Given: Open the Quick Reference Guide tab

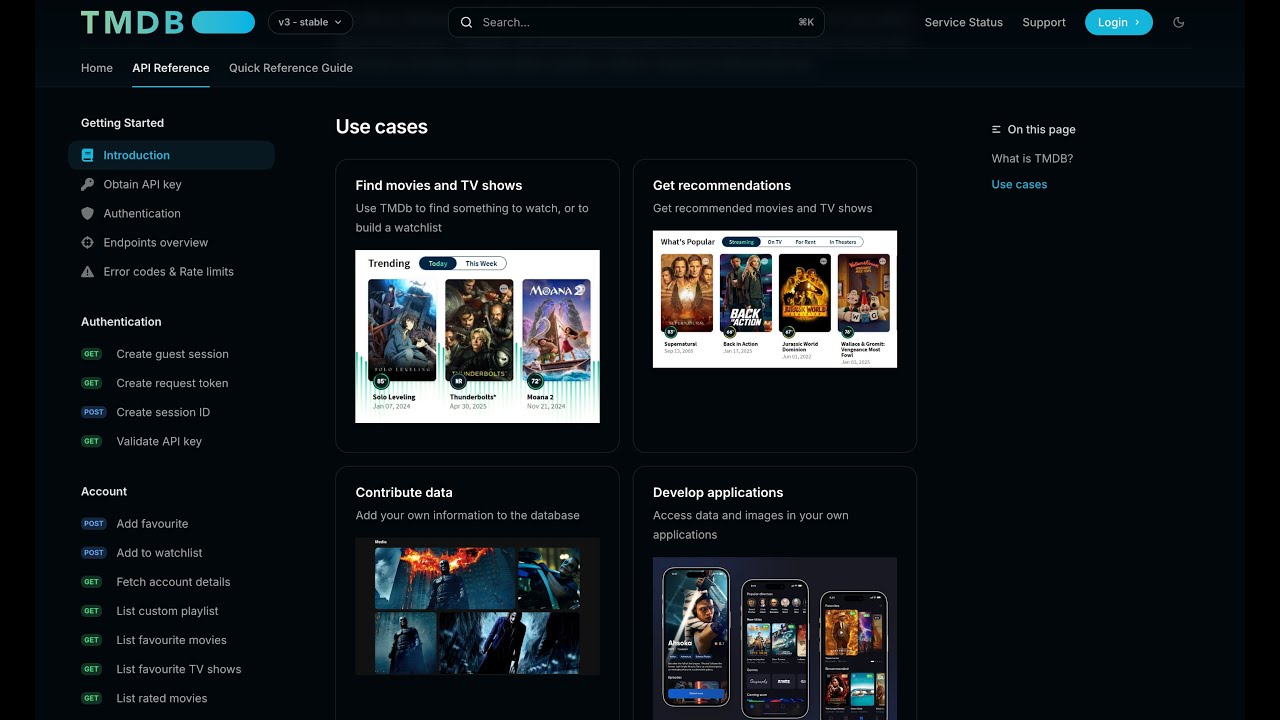Looking at the screenshot, I should tap(291, 68).
